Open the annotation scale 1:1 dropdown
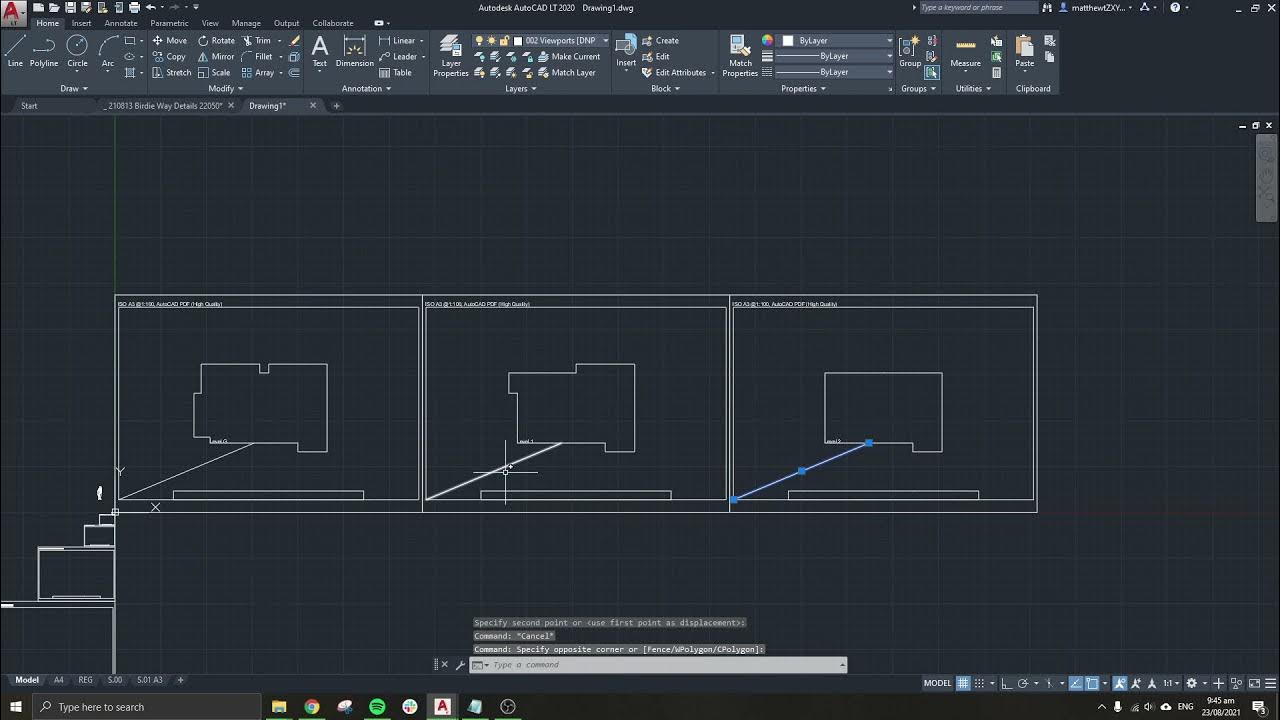Screen dimensions: 1280x720 click(x=1169, y=684)
